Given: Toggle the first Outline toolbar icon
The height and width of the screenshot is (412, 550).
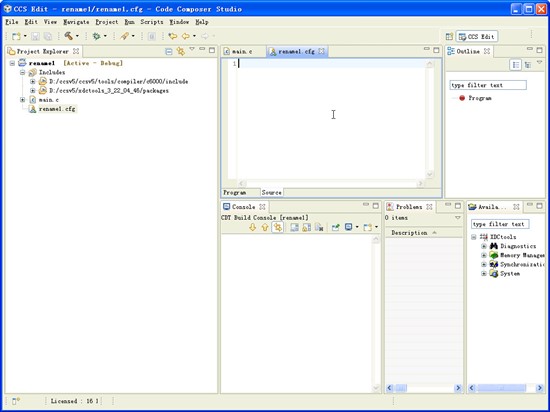Looking at the screenshot, I should click(x=516, y=65).
